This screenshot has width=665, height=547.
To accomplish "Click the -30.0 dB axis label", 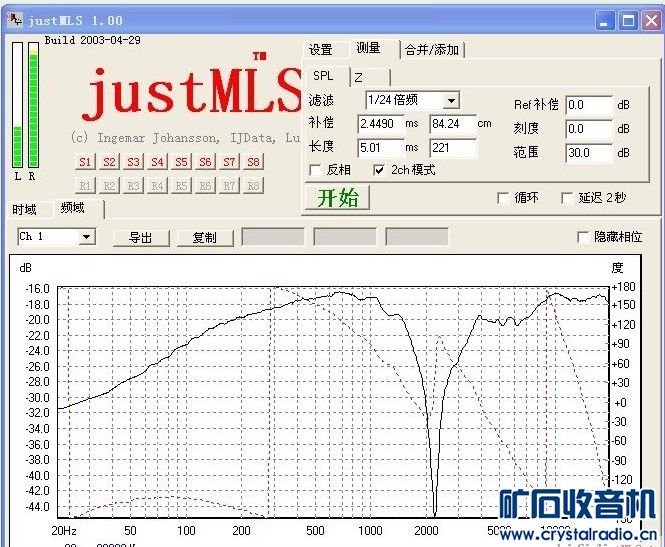I will point(37,398).
